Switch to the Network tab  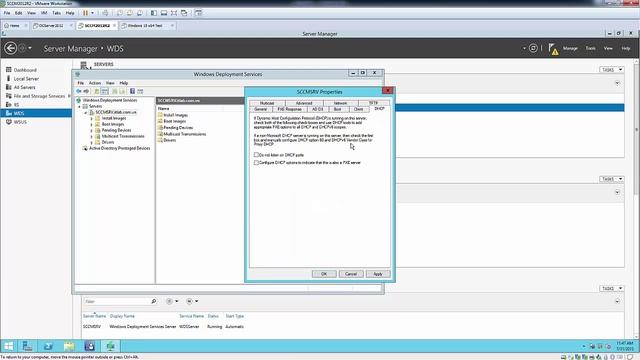340,103
